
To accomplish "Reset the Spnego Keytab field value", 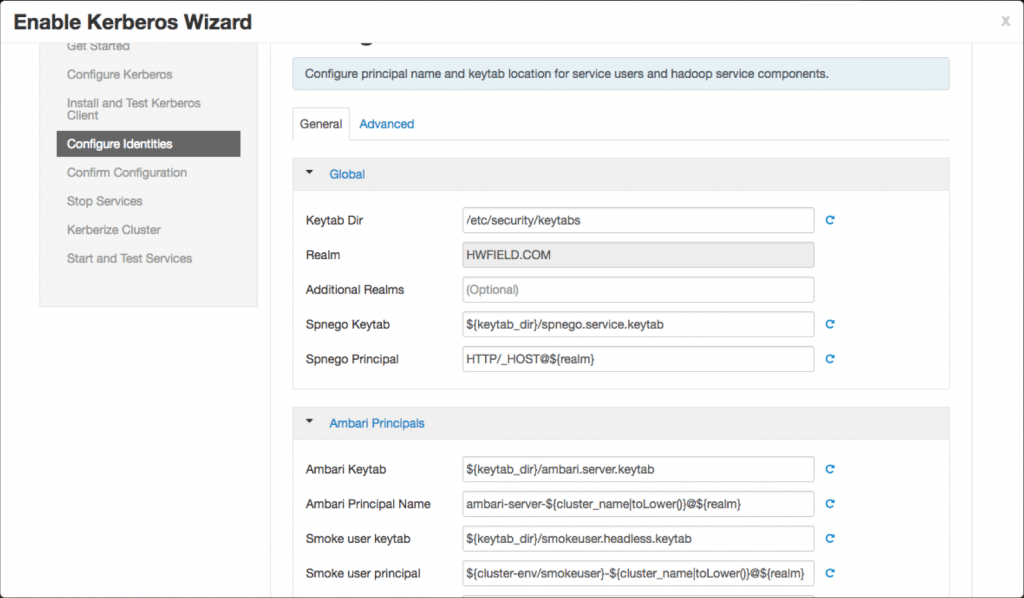I will pos(830,324).
